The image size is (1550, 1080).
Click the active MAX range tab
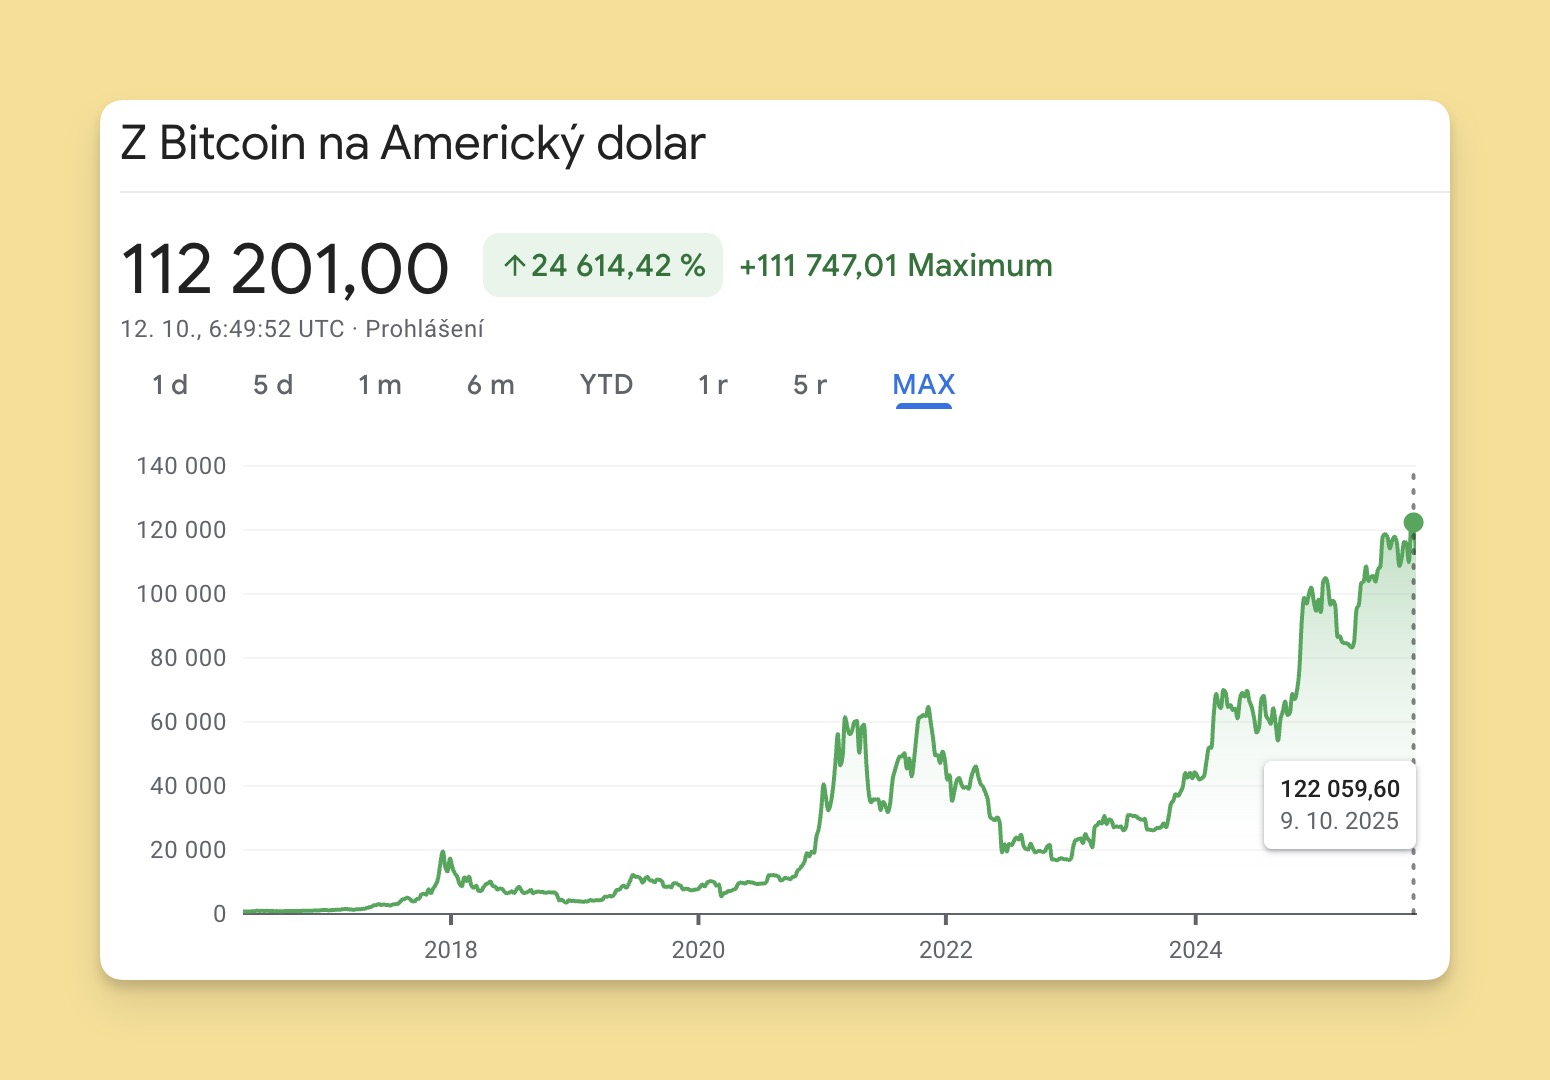pos(924,385)
